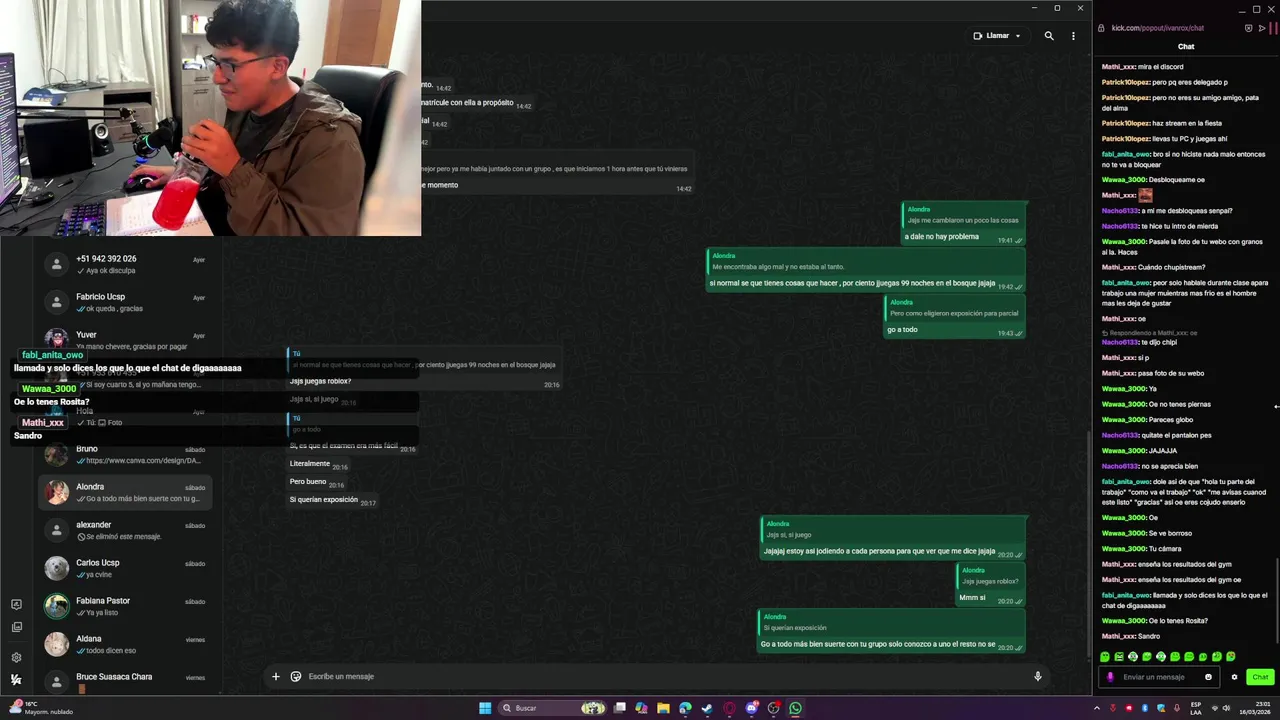Click the plus attach button in message bar

[276, 677]
